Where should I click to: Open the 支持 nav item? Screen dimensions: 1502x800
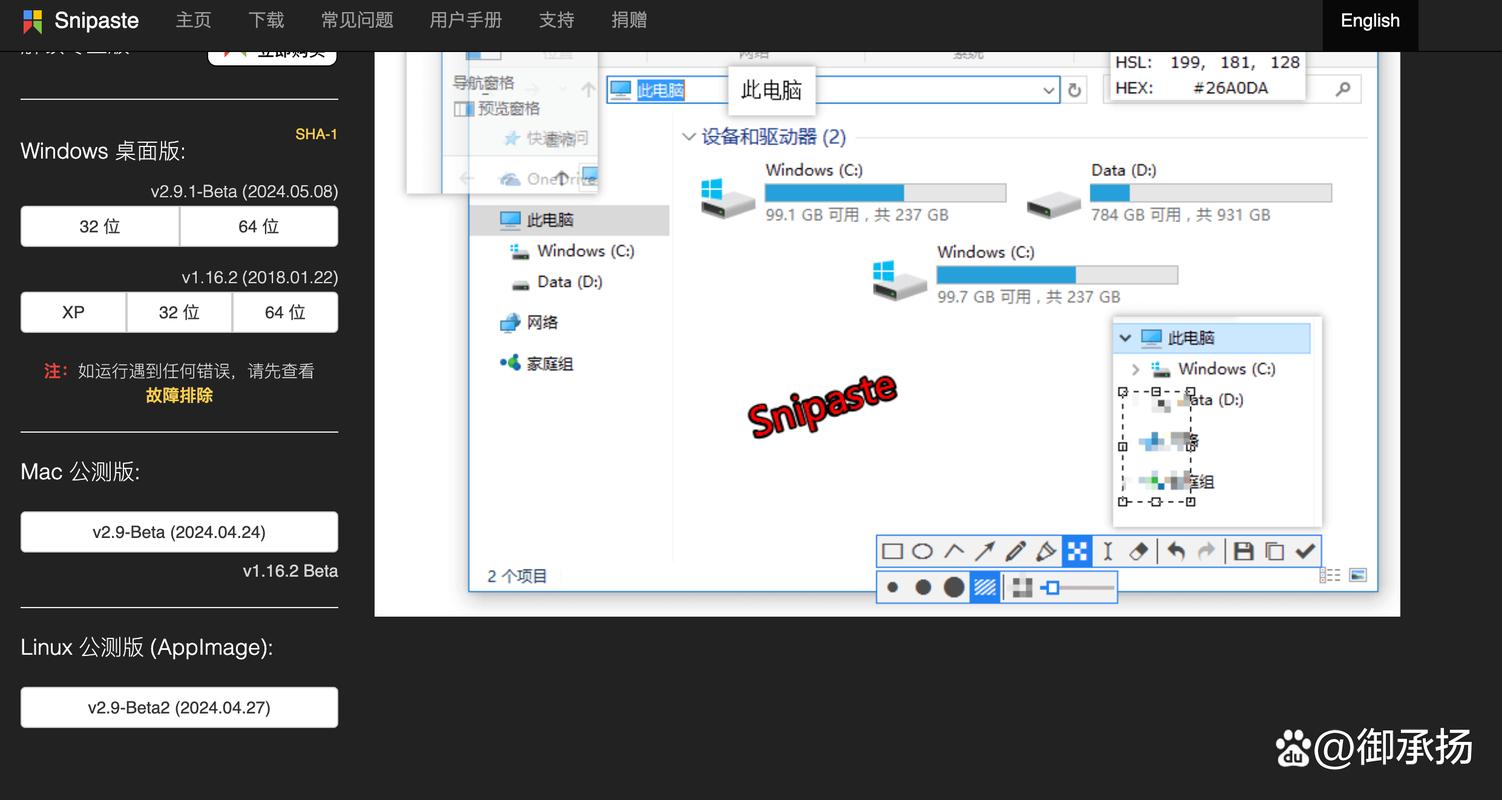[x=557, y=20]
